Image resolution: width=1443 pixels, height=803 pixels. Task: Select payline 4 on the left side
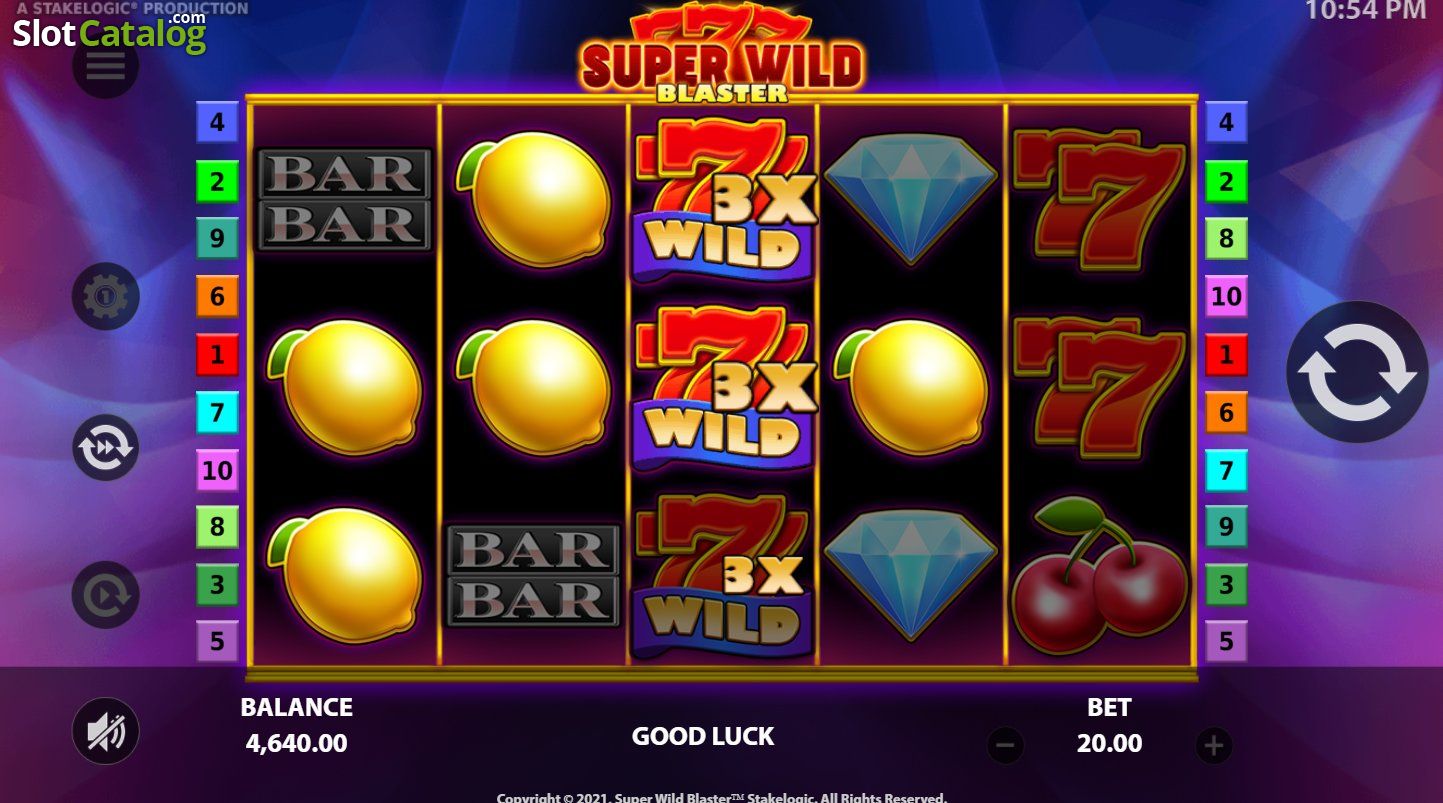[217, 124]
